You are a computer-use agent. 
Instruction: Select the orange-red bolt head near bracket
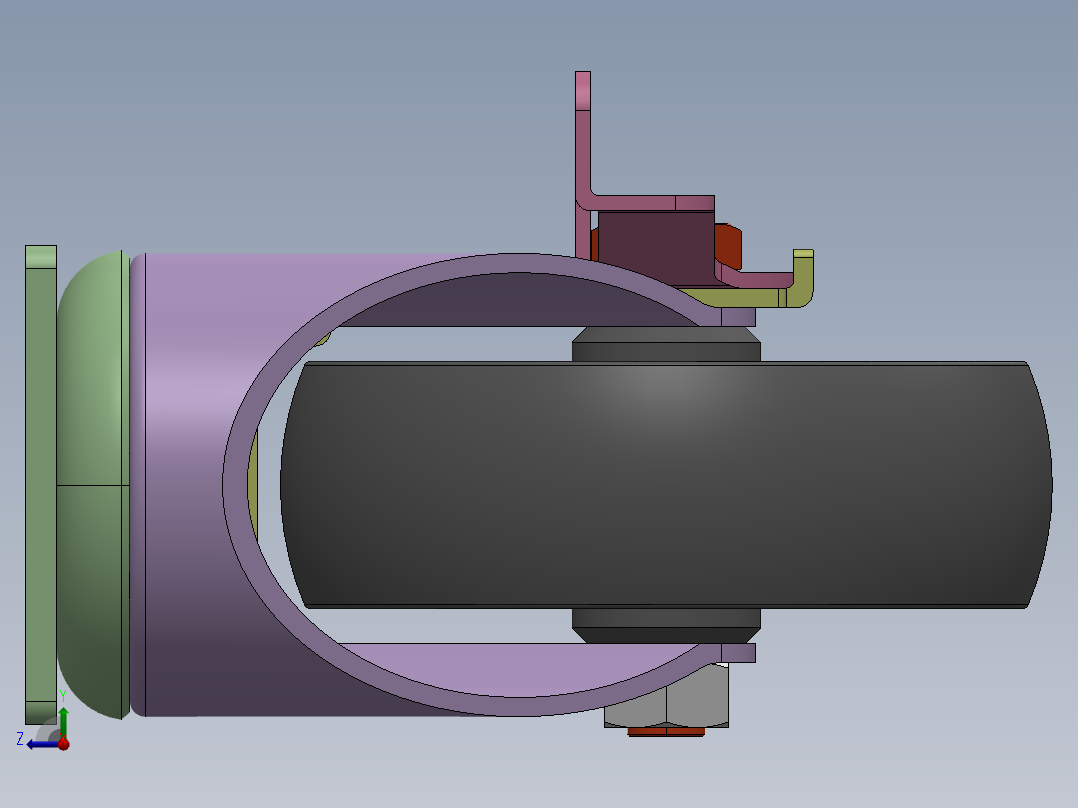(x=728, y=245)
